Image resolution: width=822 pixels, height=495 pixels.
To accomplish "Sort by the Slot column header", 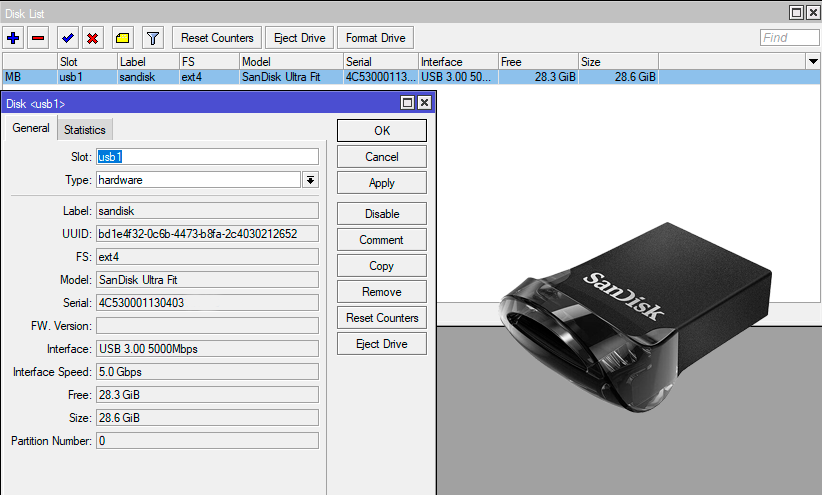I will tap(87, 61).
